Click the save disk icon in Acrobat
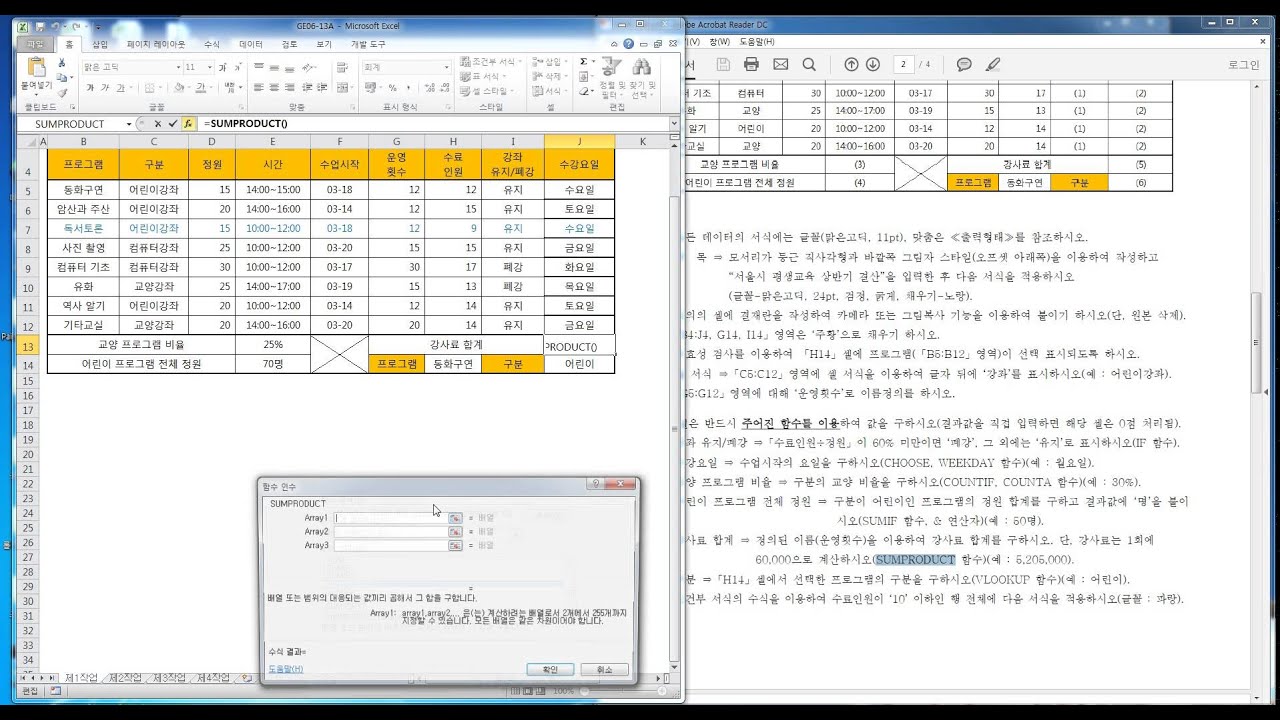The image size is (1280, 720). click(x=723, y=64)
